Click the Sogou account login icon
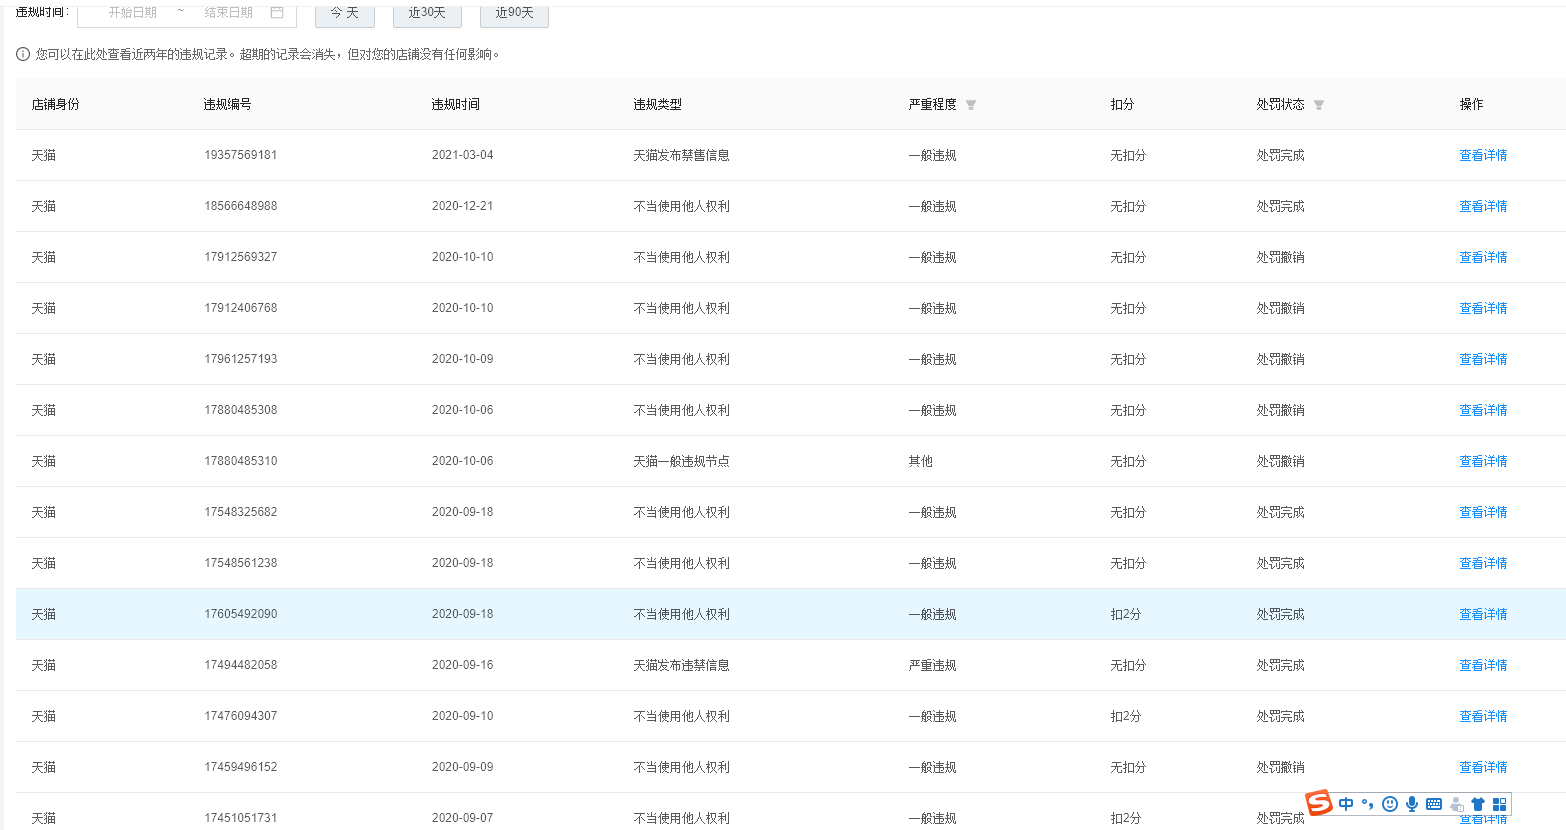Image resolution: width=1566 pixels, height=830 pixels. (1457, 804)
